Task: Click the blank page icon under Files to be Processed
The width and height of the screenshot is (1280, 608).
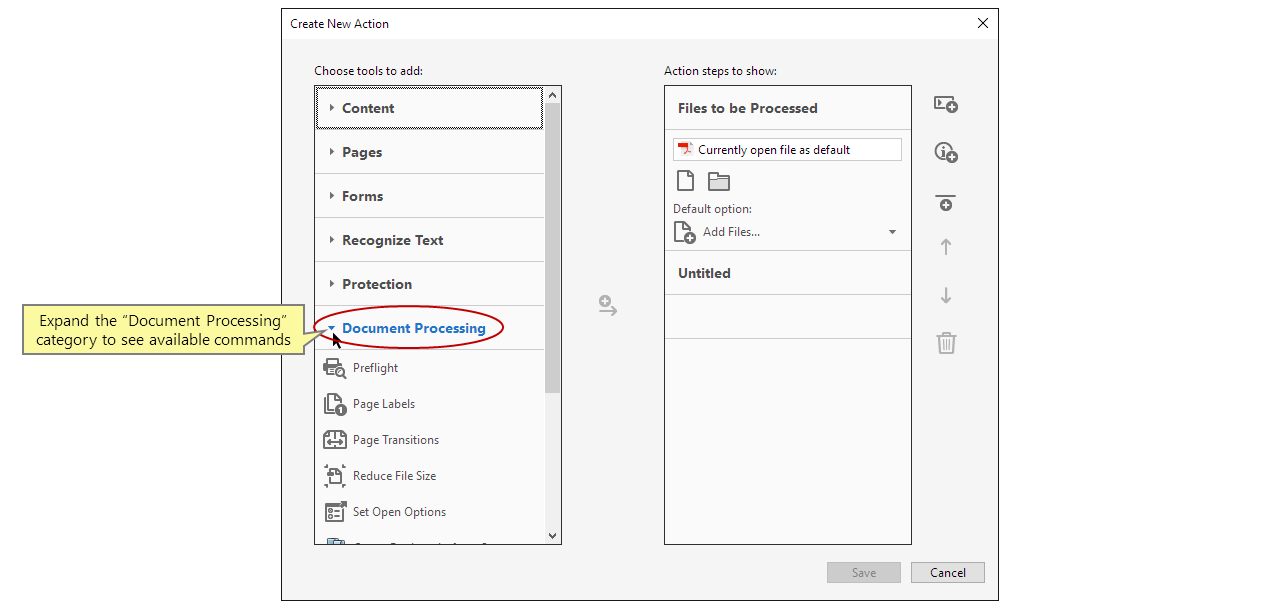Action: pos(685,180)
